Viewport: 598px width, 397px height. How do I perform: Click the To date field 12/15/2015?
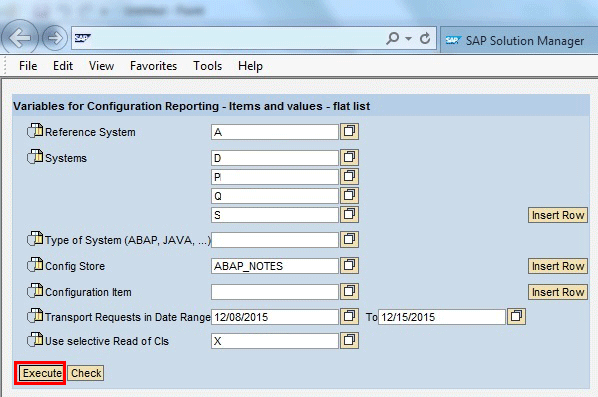pyautogui.click(x=442, y=317)
